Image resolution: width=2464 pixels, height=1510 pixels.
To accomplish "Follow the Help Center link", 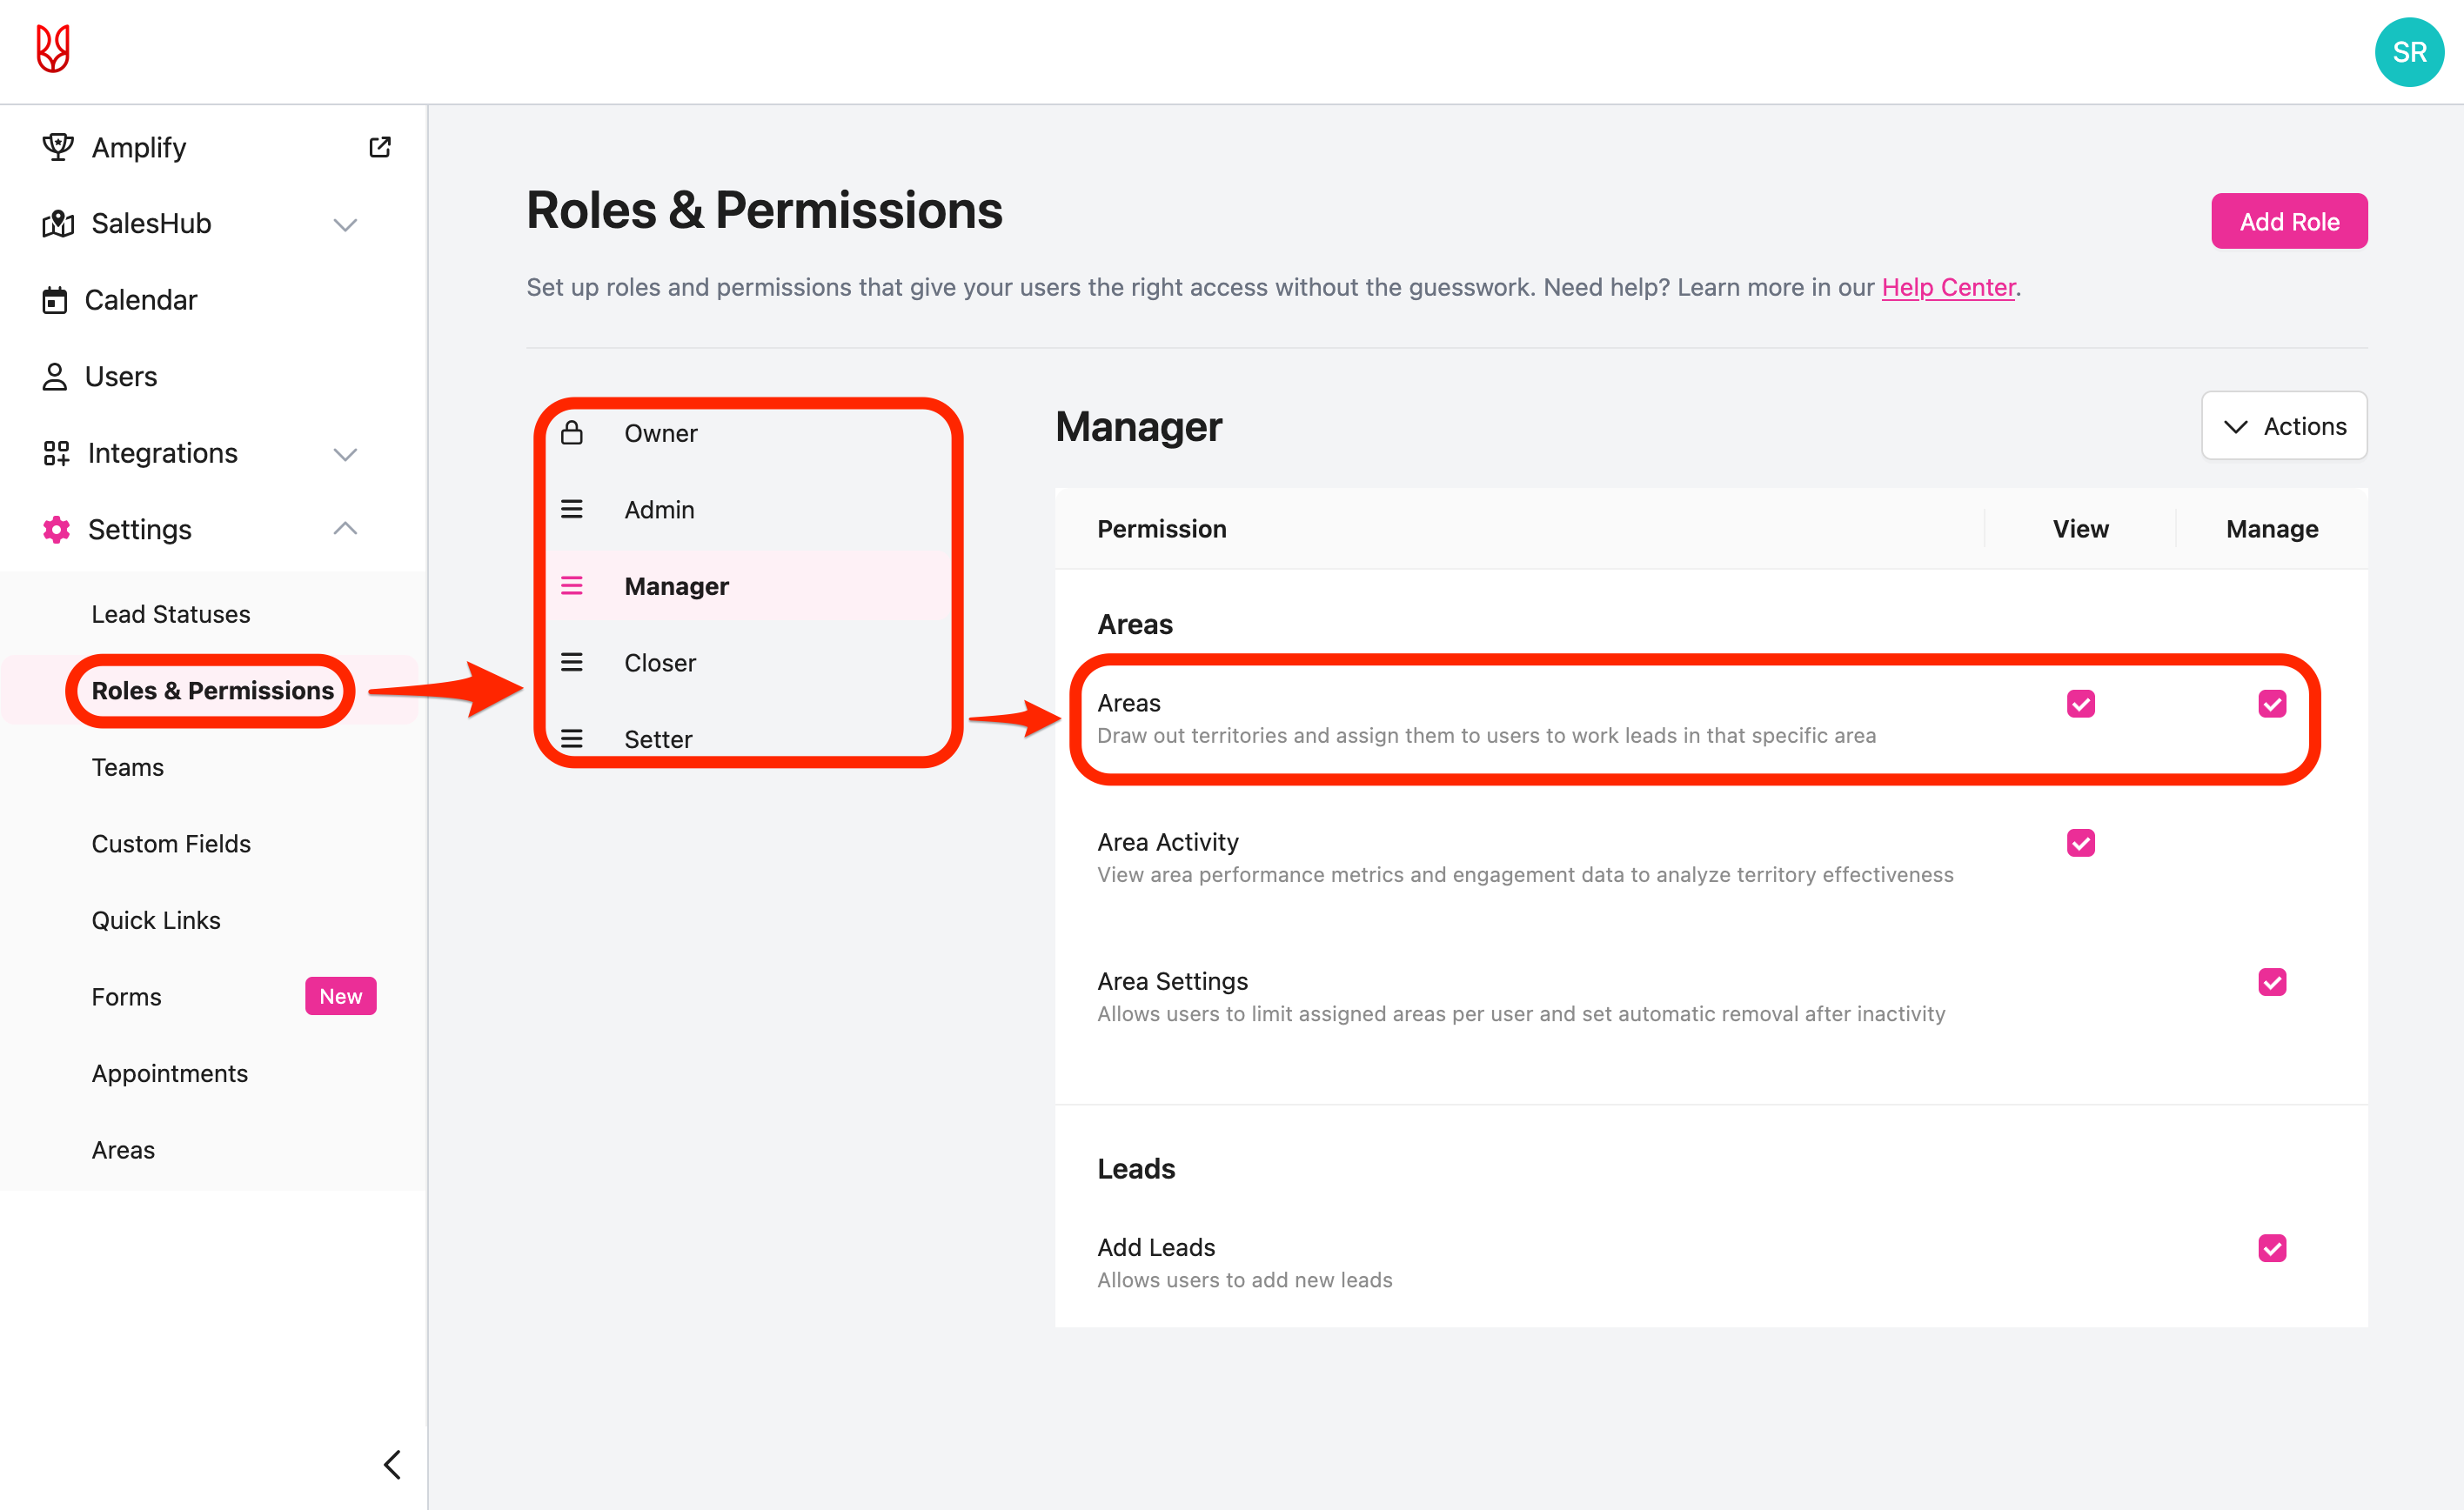I will point(1947,287).
